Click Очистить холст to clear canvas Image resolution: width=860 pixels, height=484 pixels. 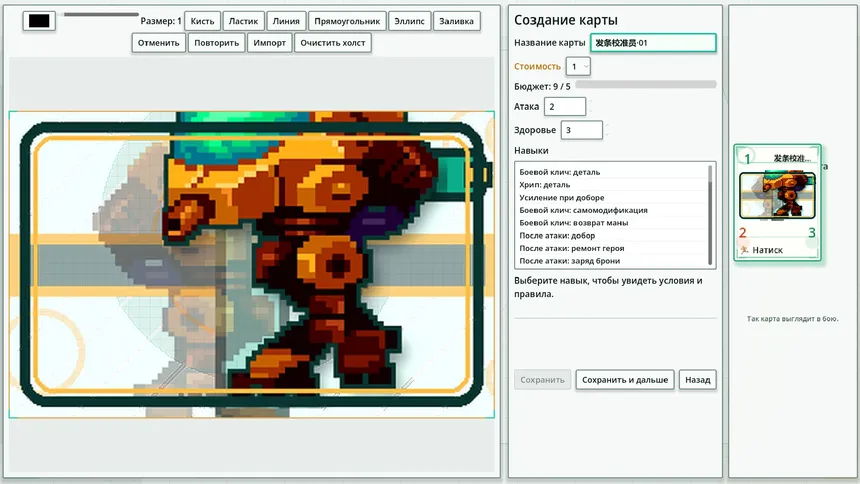(332, 43)
